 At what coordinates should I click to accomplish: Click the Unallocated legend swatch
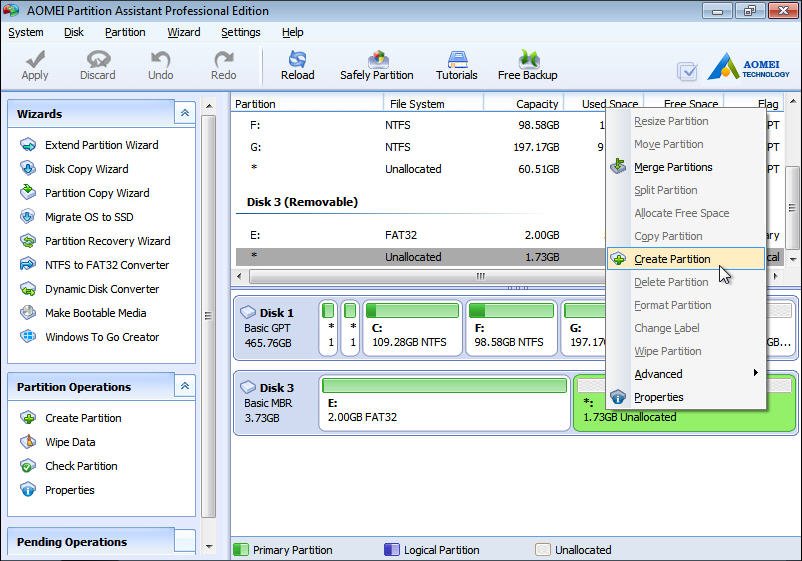pos(543,550)
